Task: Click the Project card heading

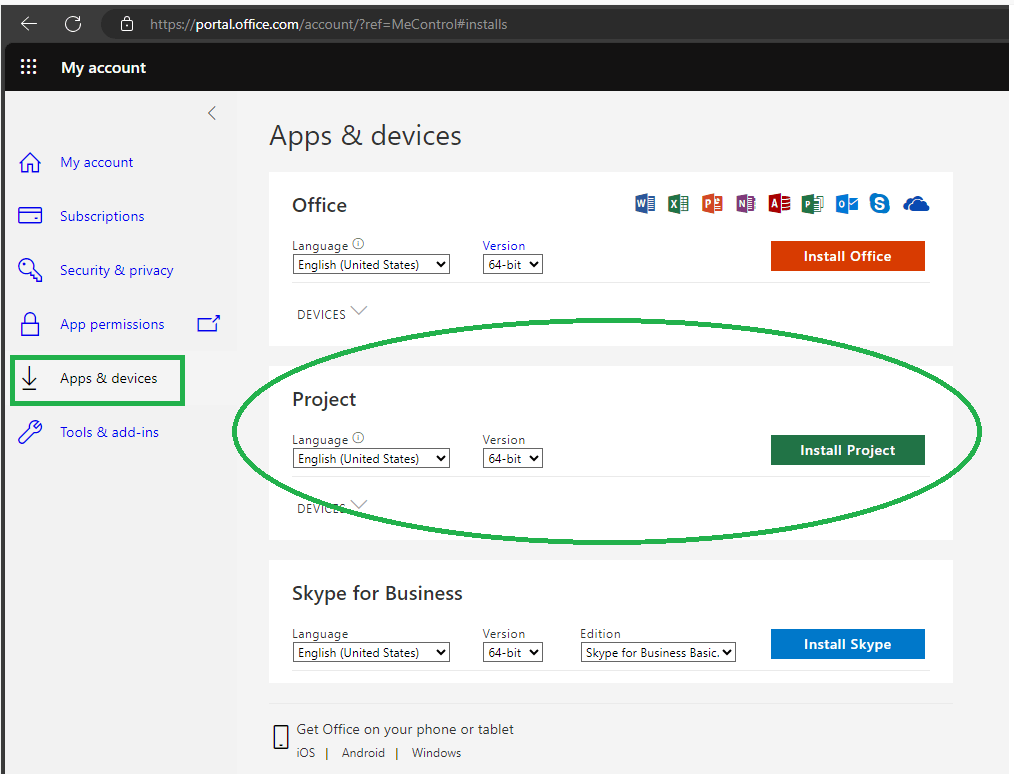Action: [324, 400]
